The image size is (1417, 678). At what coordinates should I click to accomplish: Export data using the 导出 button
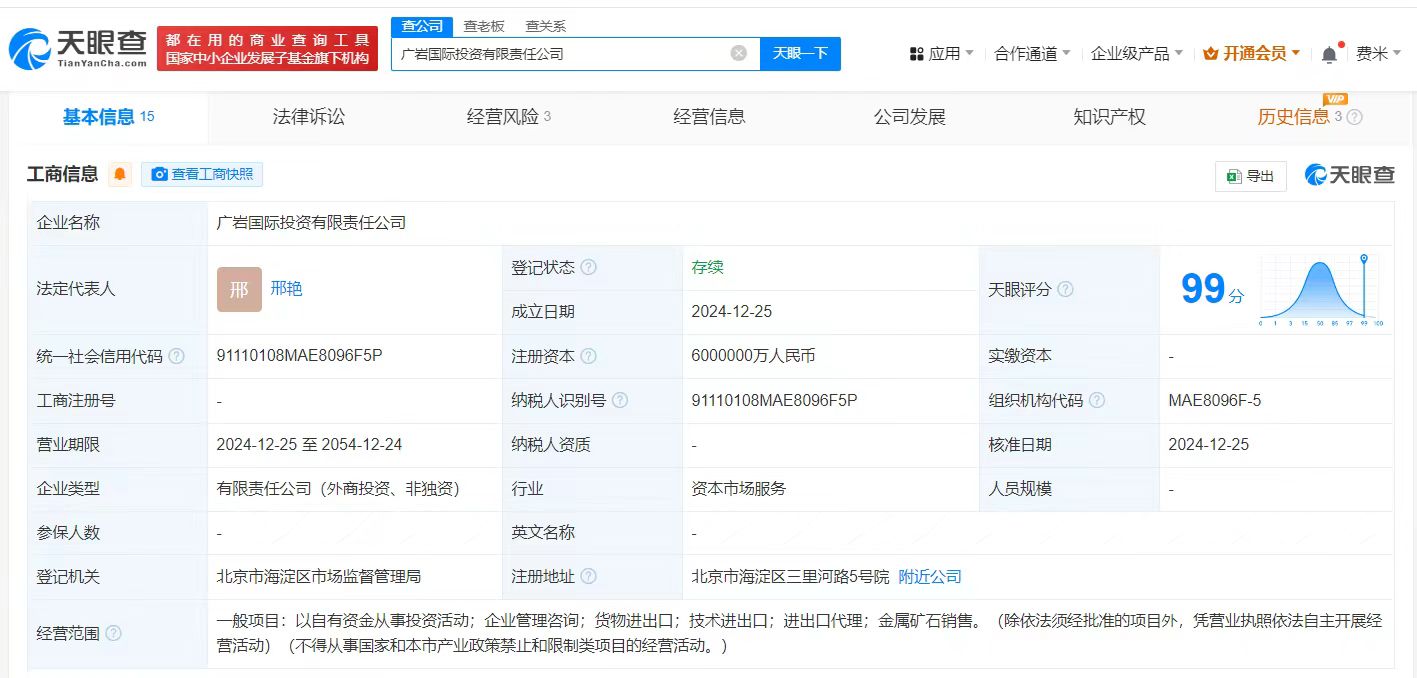pos(1250,176)
